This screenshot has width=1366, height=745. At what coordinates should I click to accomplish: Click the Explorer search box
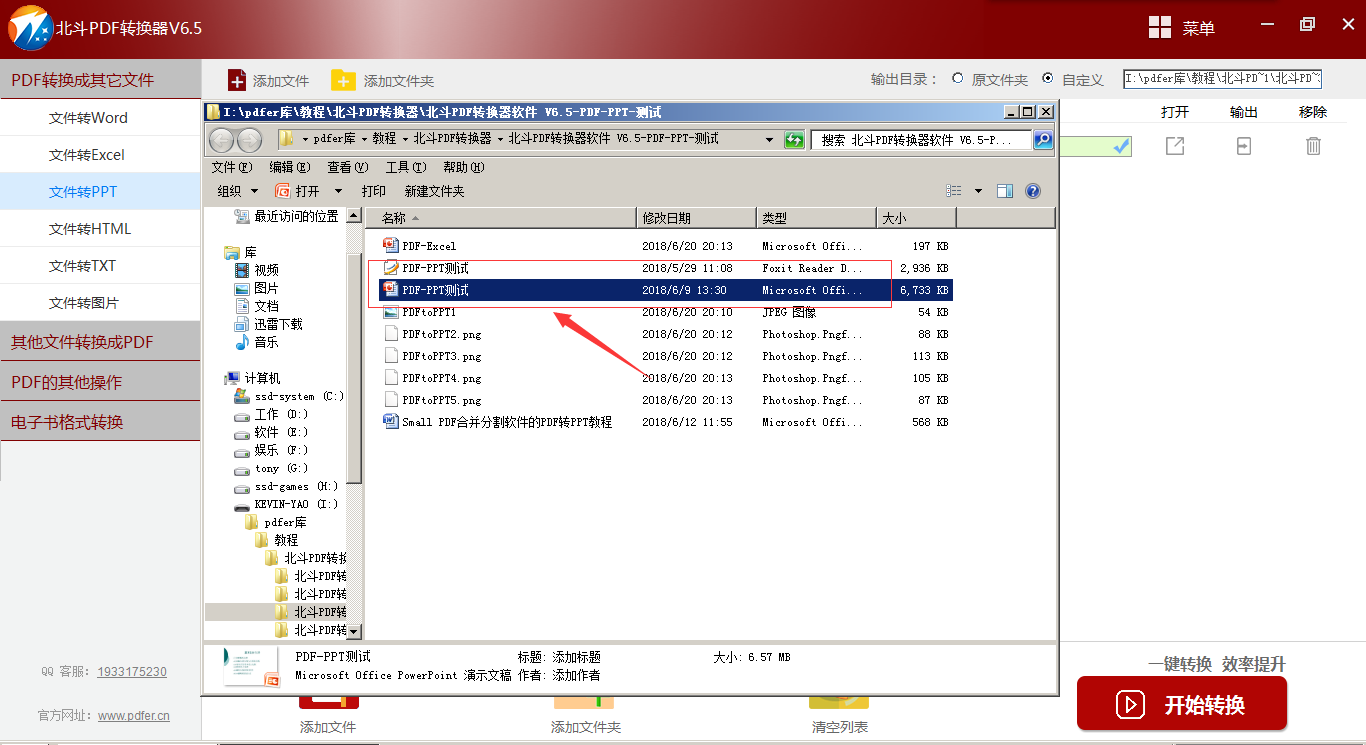point(920,140)
